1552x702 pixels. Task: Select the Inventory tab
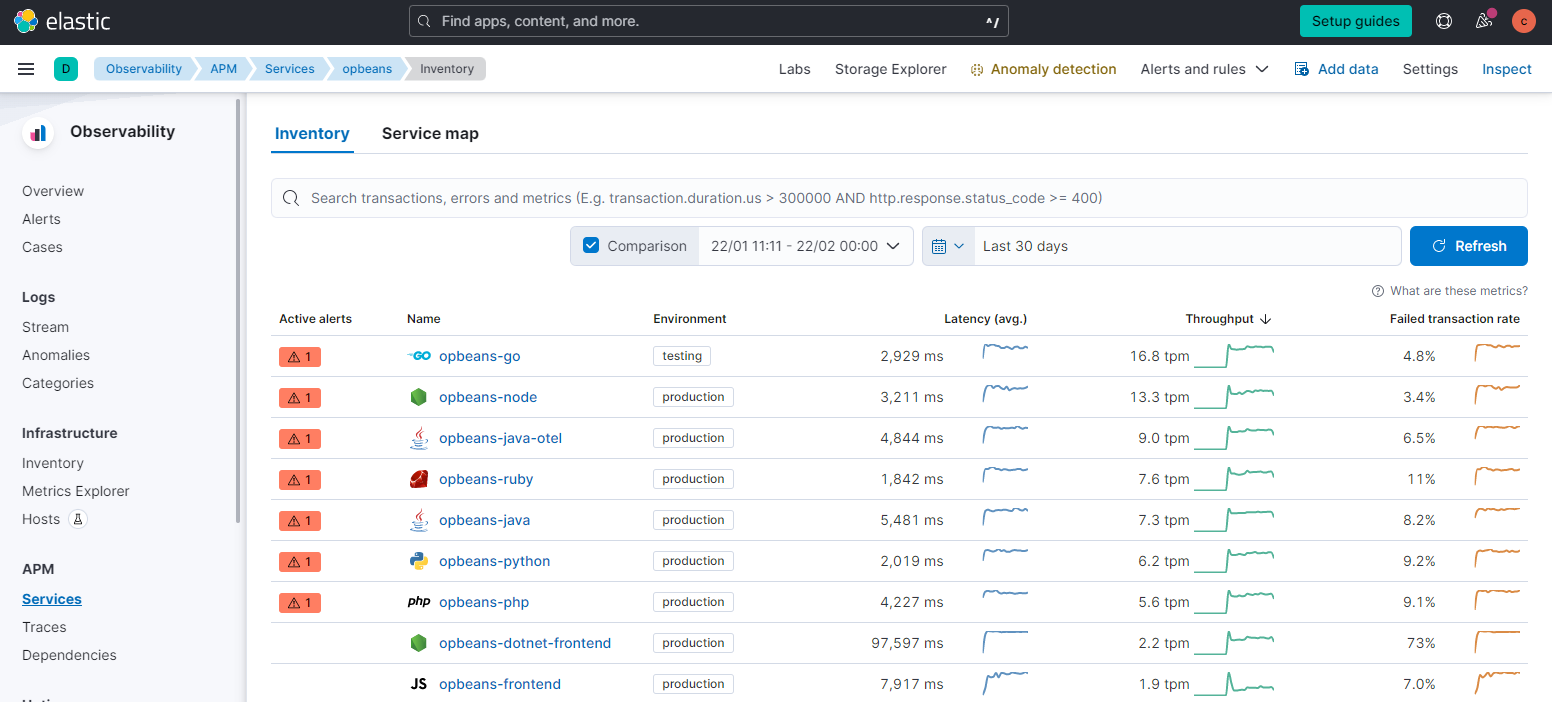[312, 134]
